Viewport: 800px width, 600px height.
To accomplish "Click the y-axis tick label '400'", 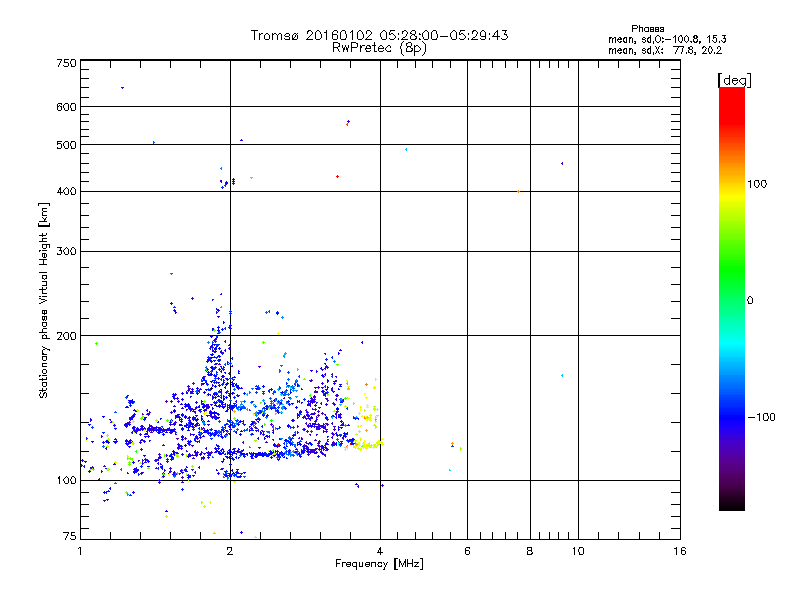I will click(x=66, y=191).
